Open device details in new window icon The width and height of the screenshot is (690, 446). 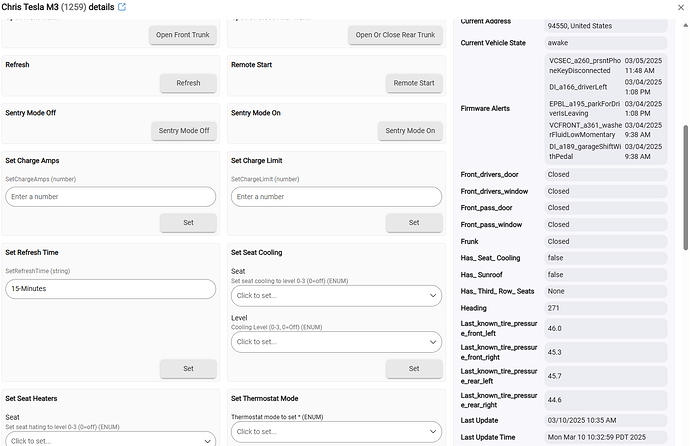tap(122, 7)
